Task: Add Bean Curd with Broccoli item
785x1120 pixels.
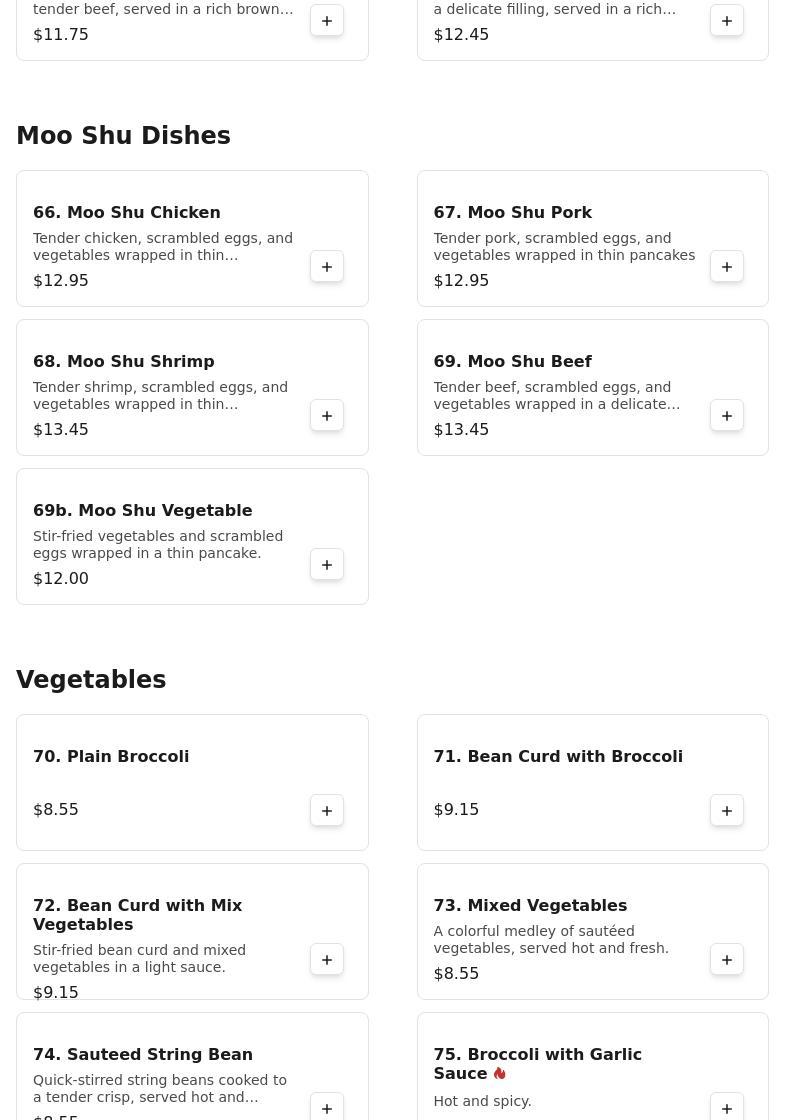Action: 727,811
